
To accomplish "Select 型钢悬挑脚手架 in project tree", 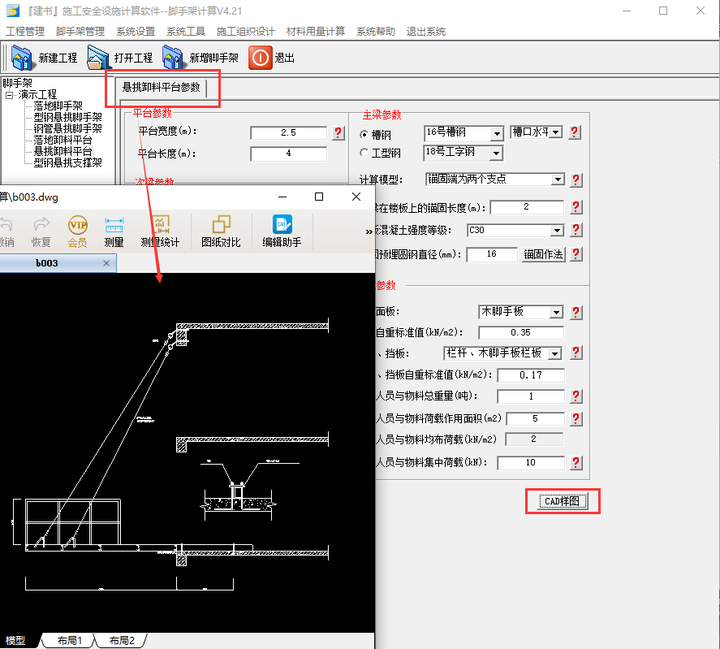I will point(68,117).
